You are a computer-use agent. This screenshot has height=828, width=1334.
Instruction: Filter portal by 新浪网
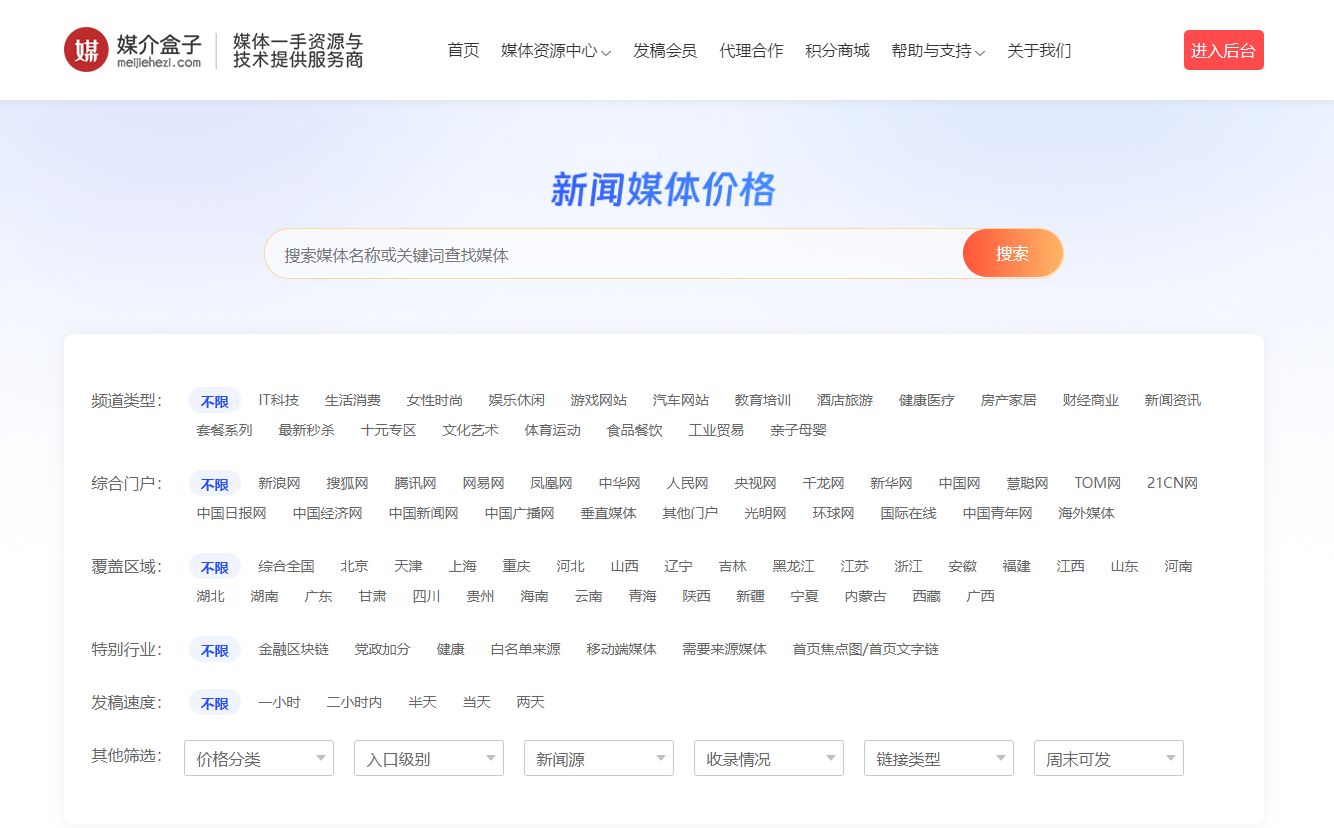point(279,483)
